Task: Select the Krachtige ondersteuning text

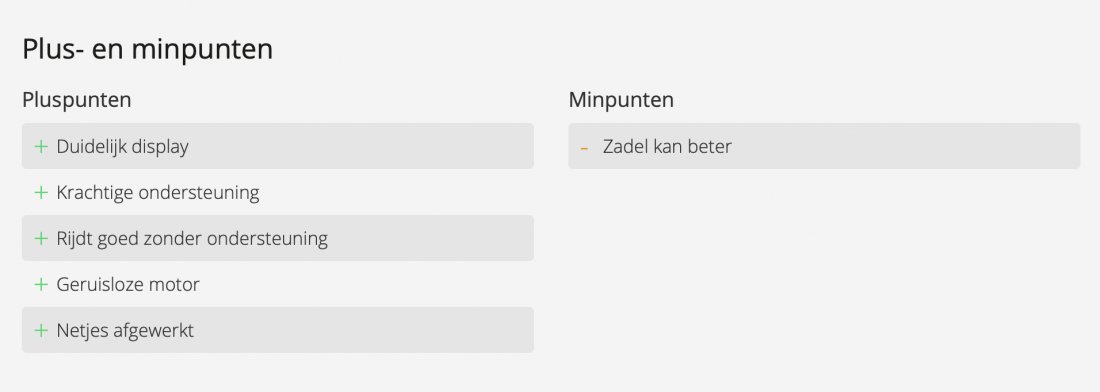Action: tap(158, 192)
